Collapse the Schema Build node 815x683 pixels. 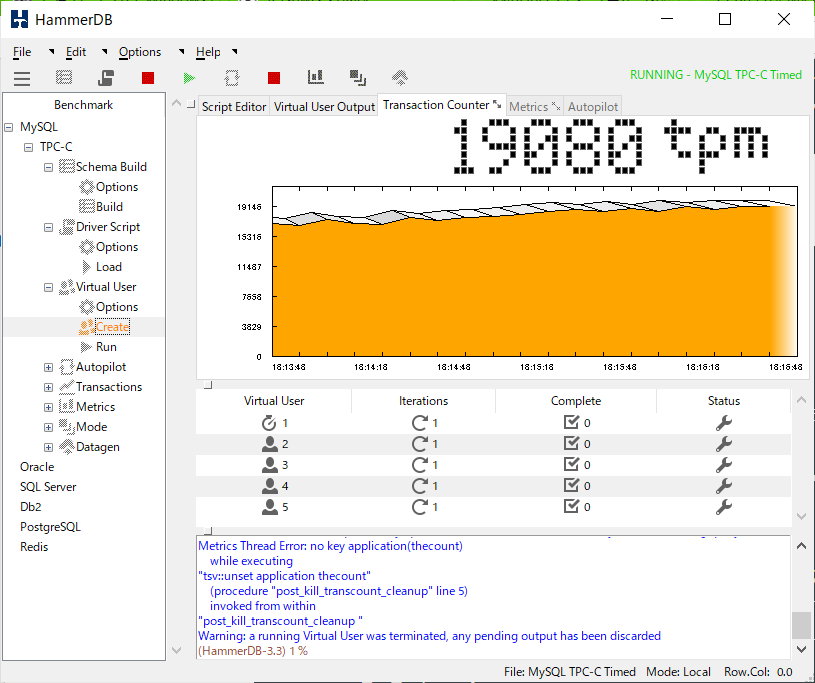(x=48, y=167)
